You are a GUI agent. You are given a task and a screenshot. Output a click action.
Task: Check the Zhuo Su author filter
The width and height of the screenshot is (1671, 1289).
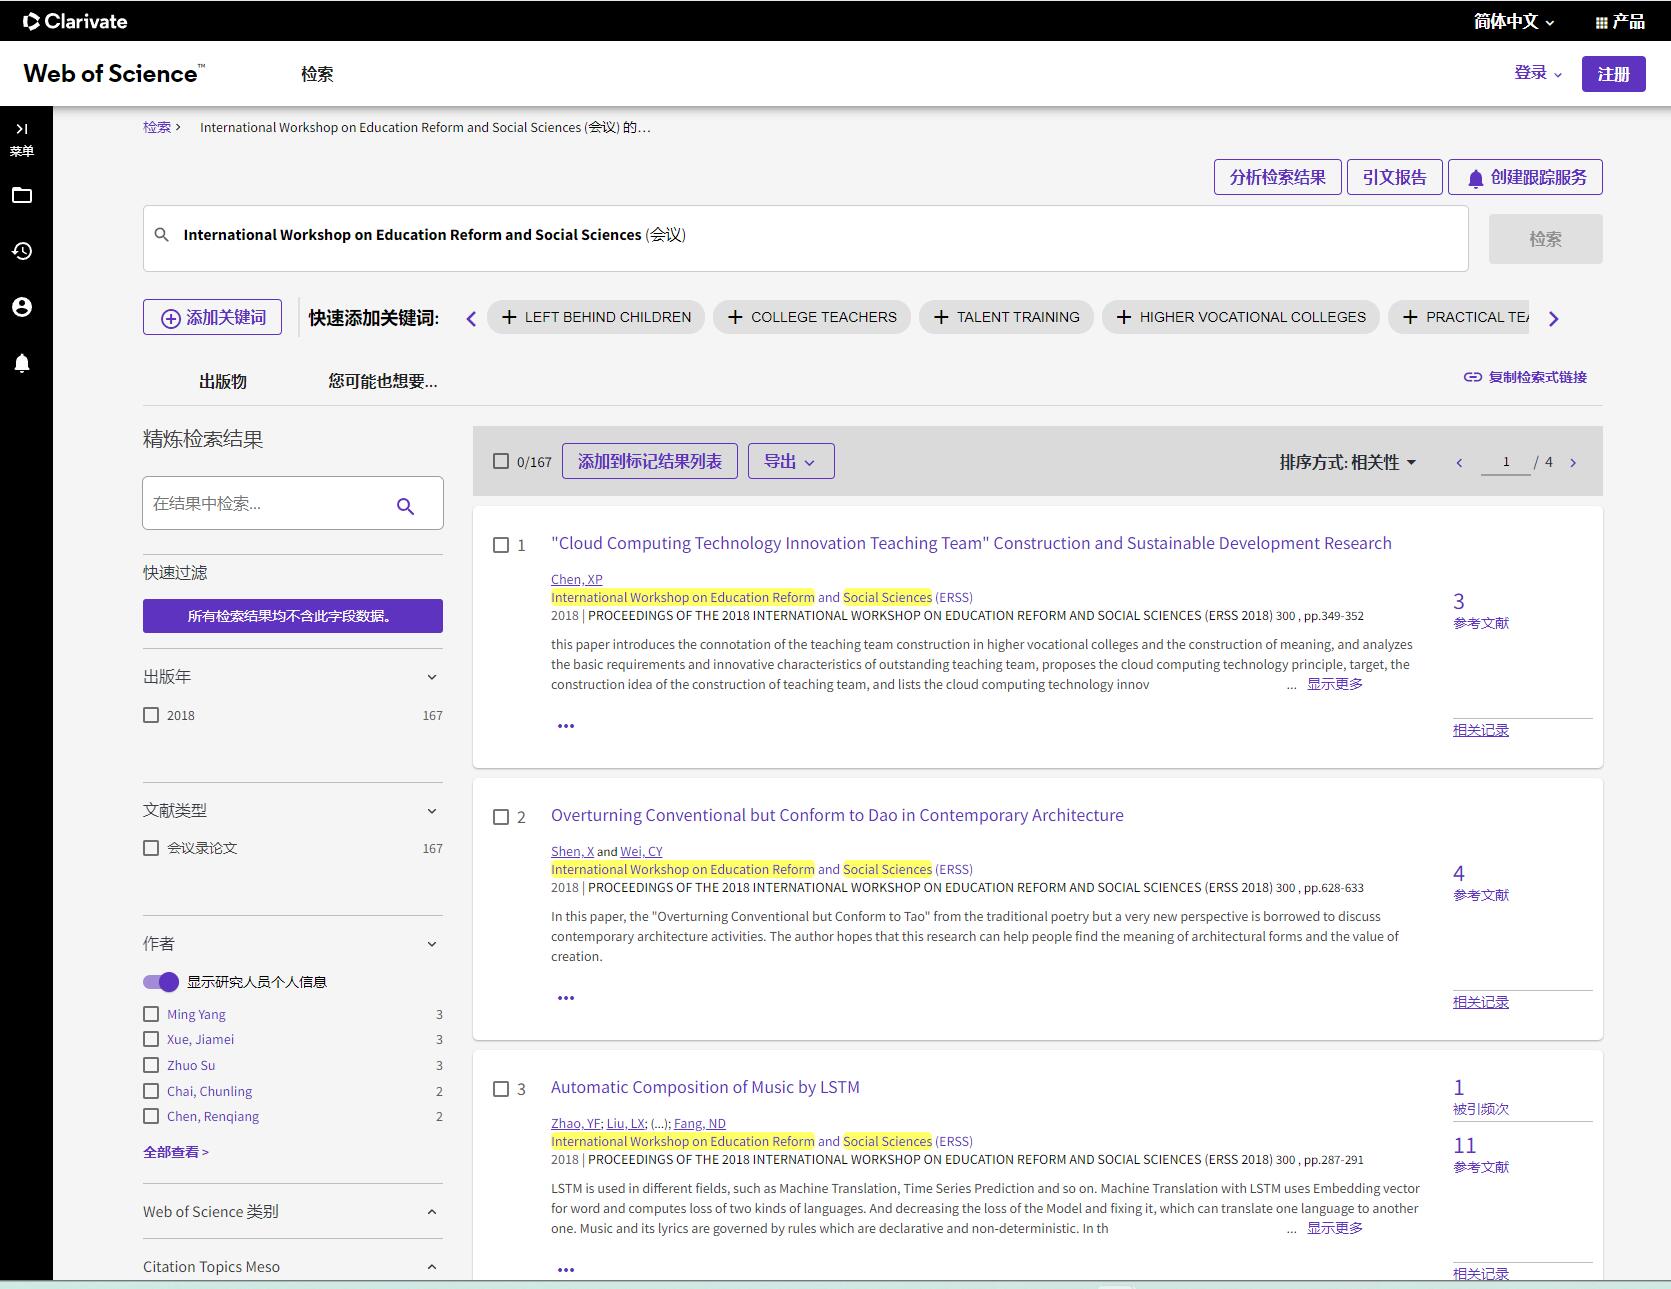pyautogui.click(x=151, y=1065)
